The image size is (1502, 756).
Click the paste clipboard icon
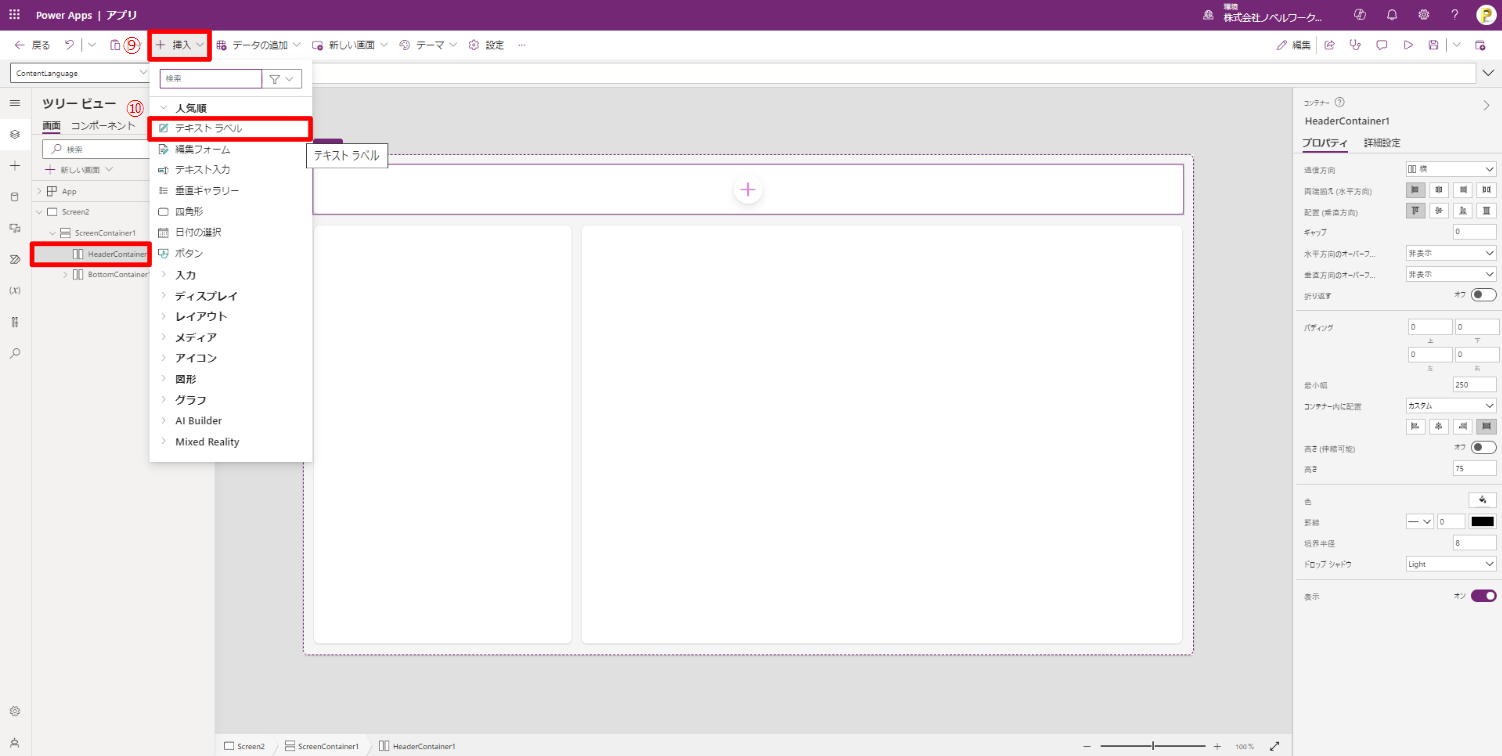pos(115,45)
